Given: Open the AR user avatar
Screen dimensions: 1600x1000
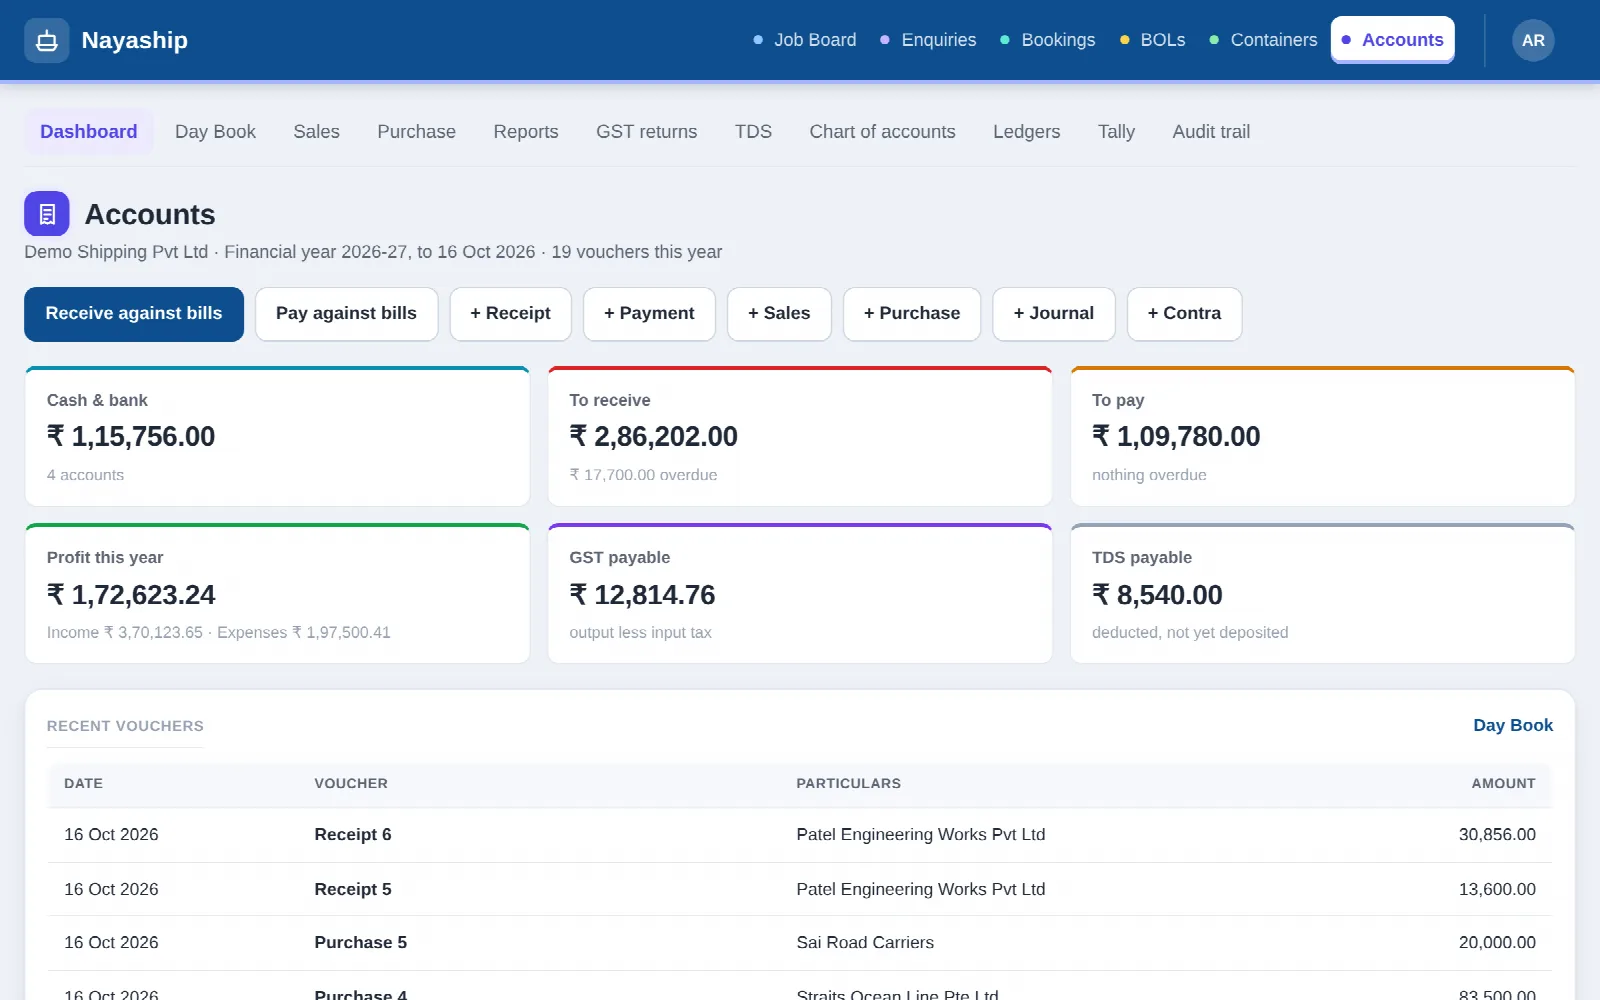Looking at the screenshot, I should click(x=1533, y=40).
